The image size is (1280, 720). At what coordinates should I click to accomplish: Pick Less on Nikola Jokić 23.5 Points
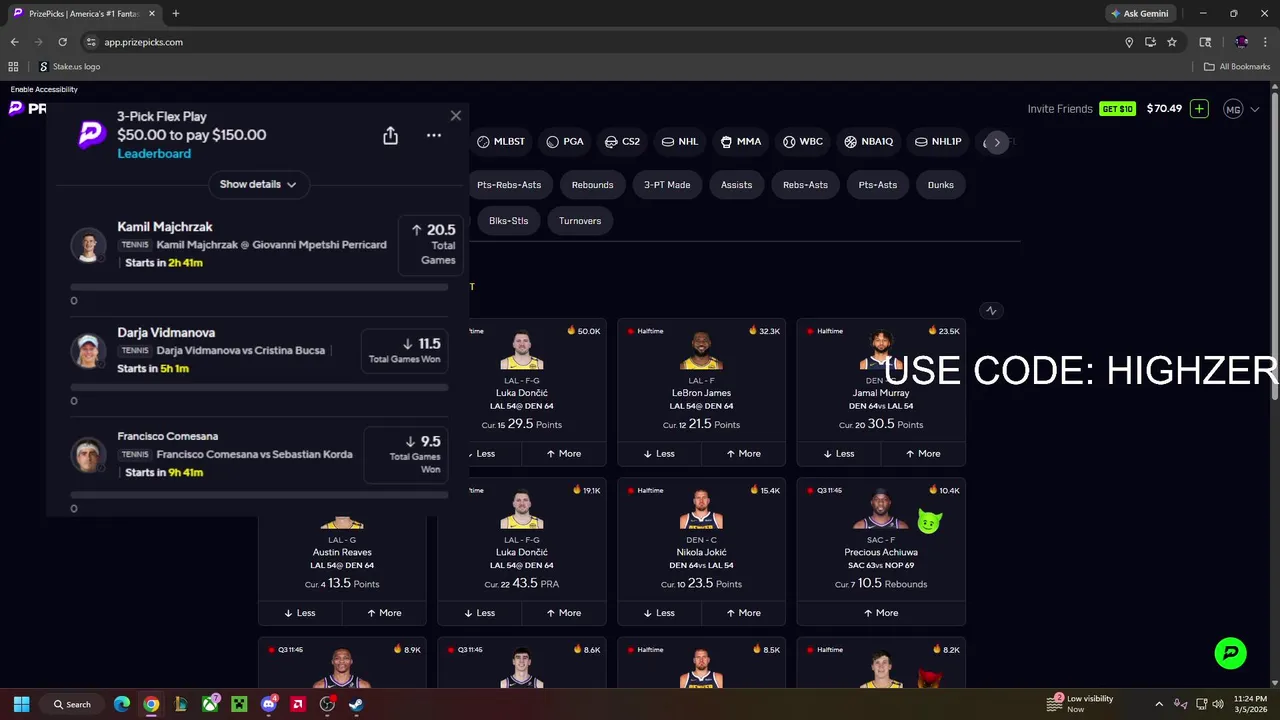pyautogui.click(x=659, y=613)
